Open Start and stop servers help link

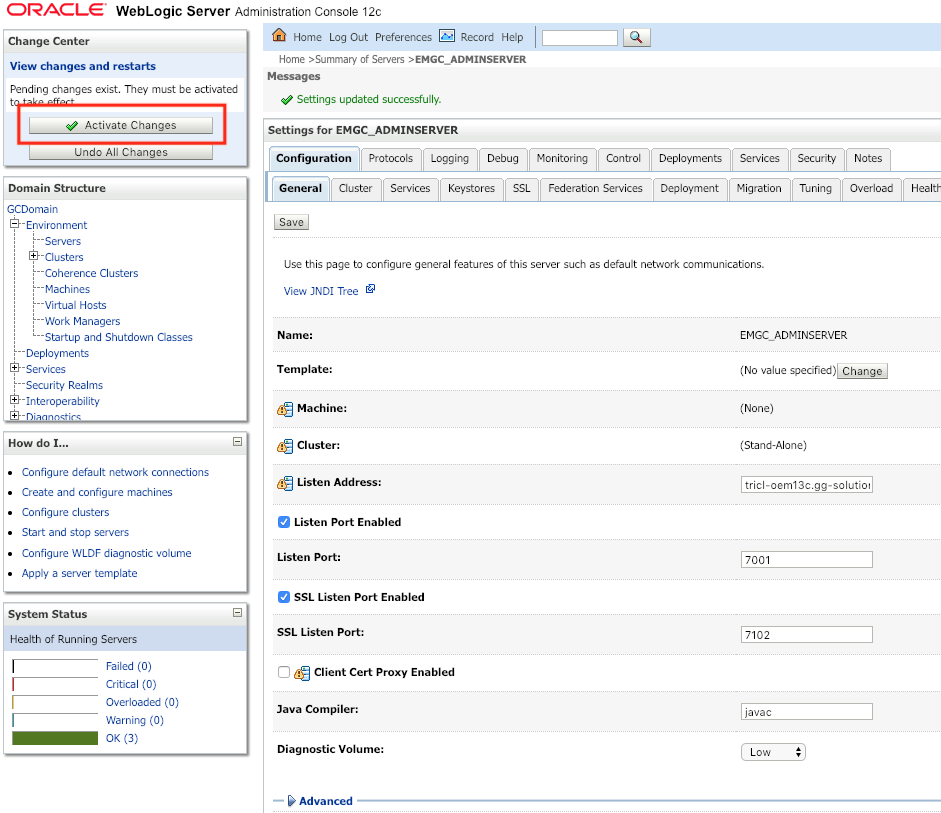pyautogui.click(x=75, y=532)
